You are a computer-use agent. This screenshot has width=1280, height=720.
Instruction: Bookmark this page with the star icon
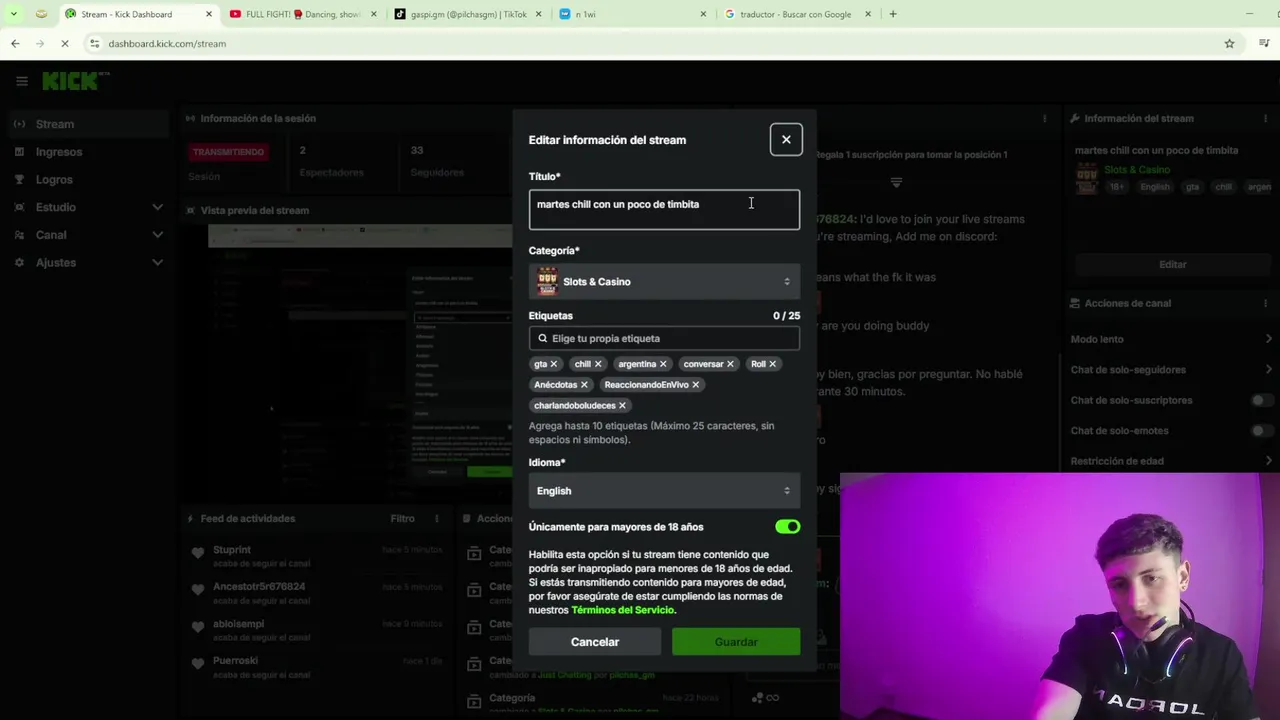(1230, 43)
